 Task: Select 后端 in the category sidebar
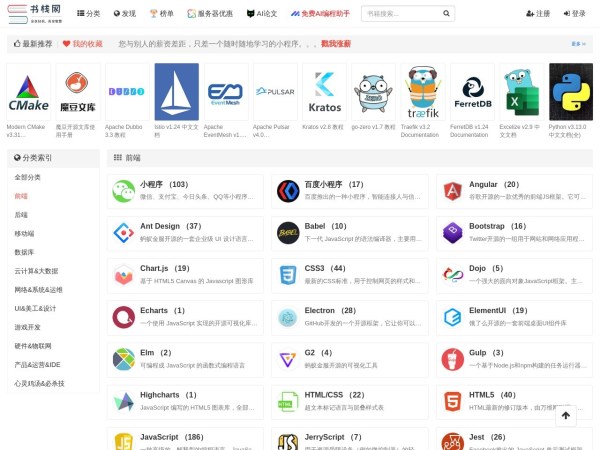(x=21, y=214)
